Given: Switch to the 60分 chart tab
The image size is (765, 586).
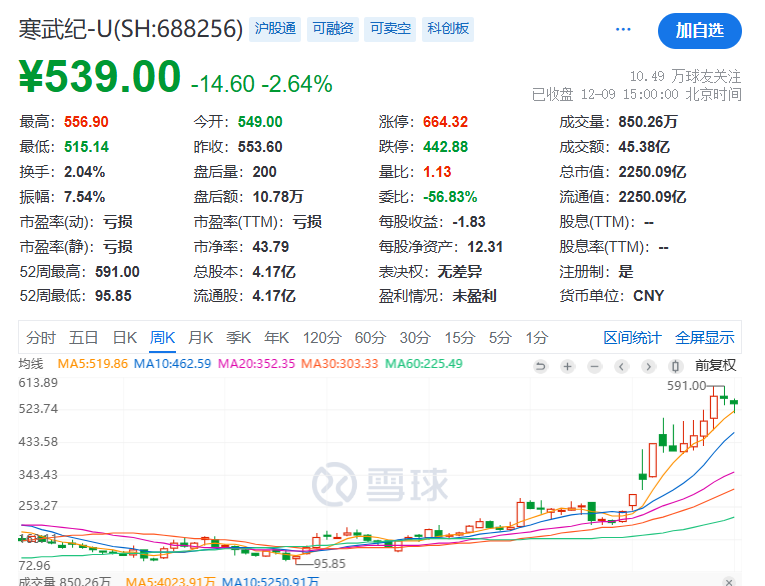Looking at the screenshot, I should (370, 338).
